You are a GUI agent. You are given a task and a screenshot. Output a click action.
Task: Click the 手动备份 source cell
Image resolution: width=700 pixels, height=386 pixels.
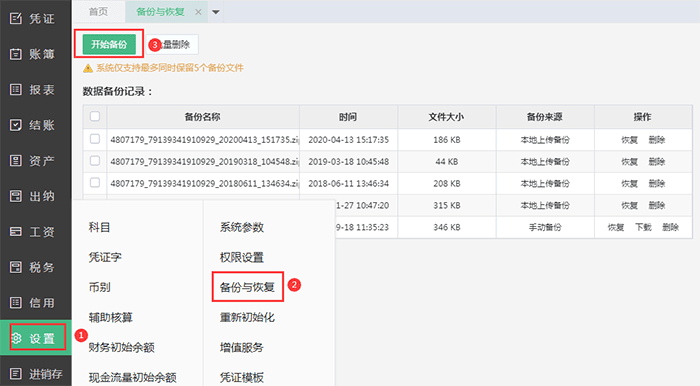[x=545, y=227]
